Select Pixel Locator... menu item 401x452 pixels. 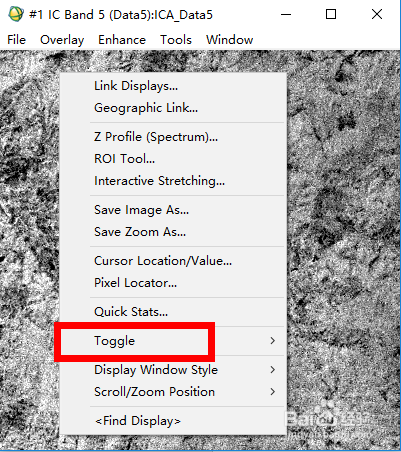point(173,283)
